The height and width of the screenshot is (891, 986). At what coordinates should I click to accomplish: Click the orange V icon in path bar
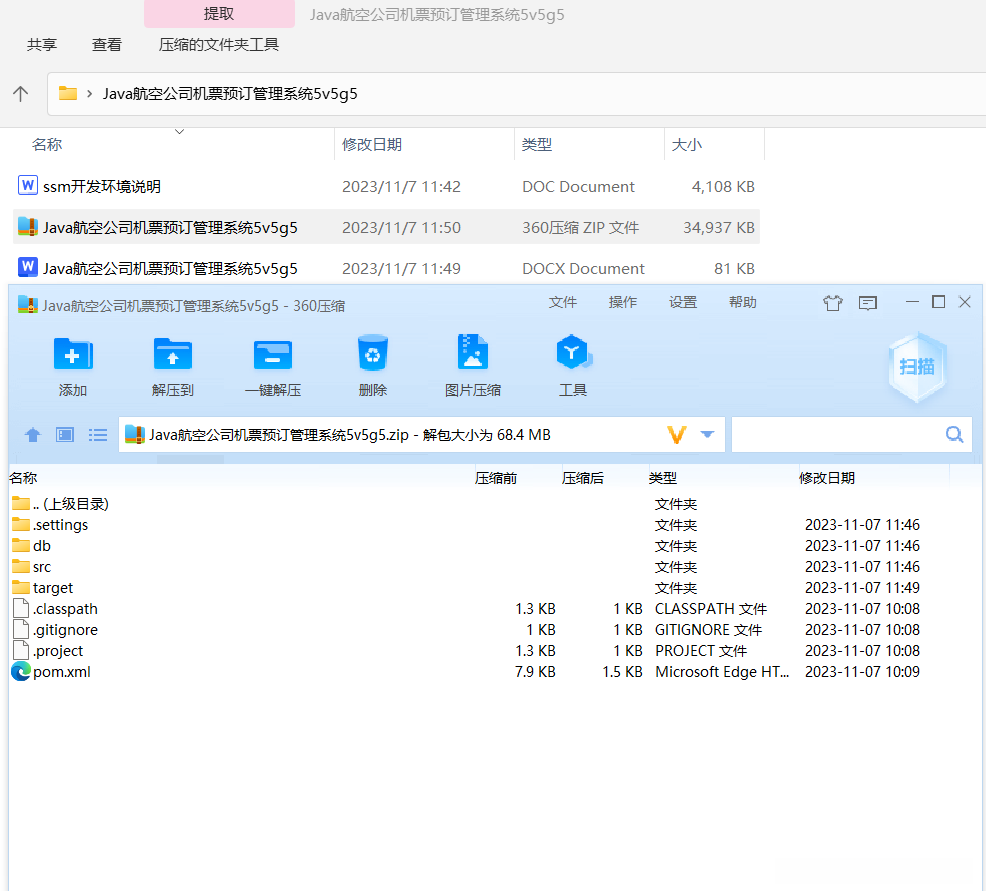pyautogui.click(x=677, y=434)
